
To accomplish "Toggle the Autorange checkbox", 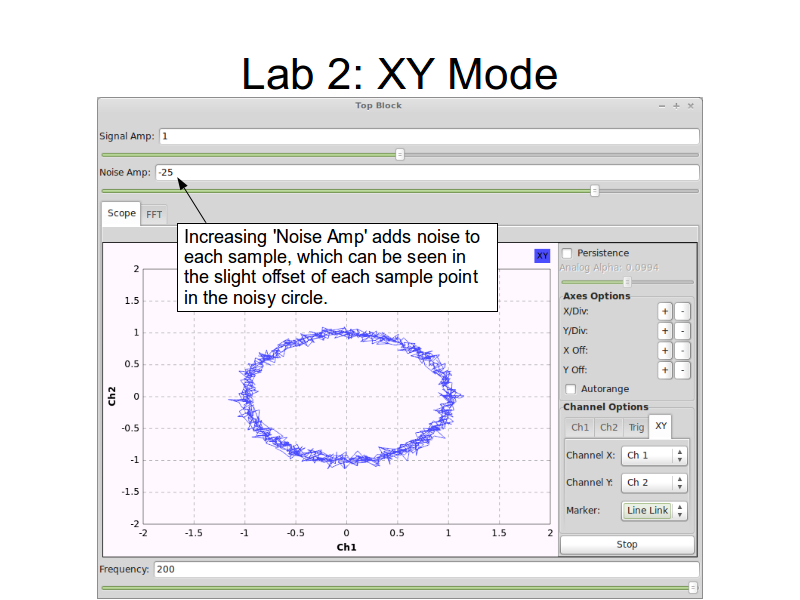I will [571, 389].
